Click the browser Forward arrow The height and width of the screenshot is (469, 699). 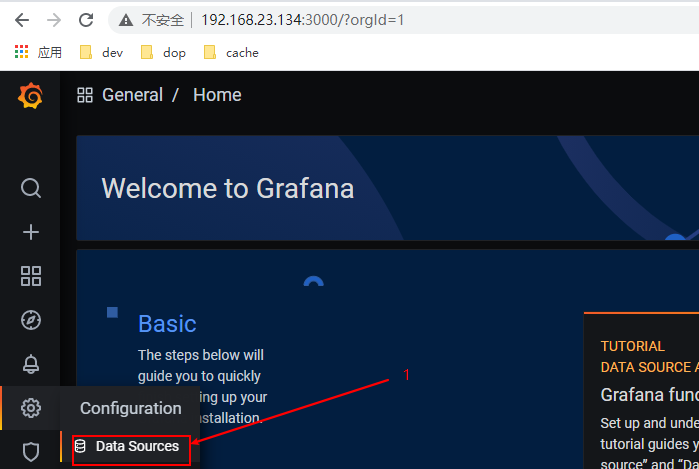[54, 20]
